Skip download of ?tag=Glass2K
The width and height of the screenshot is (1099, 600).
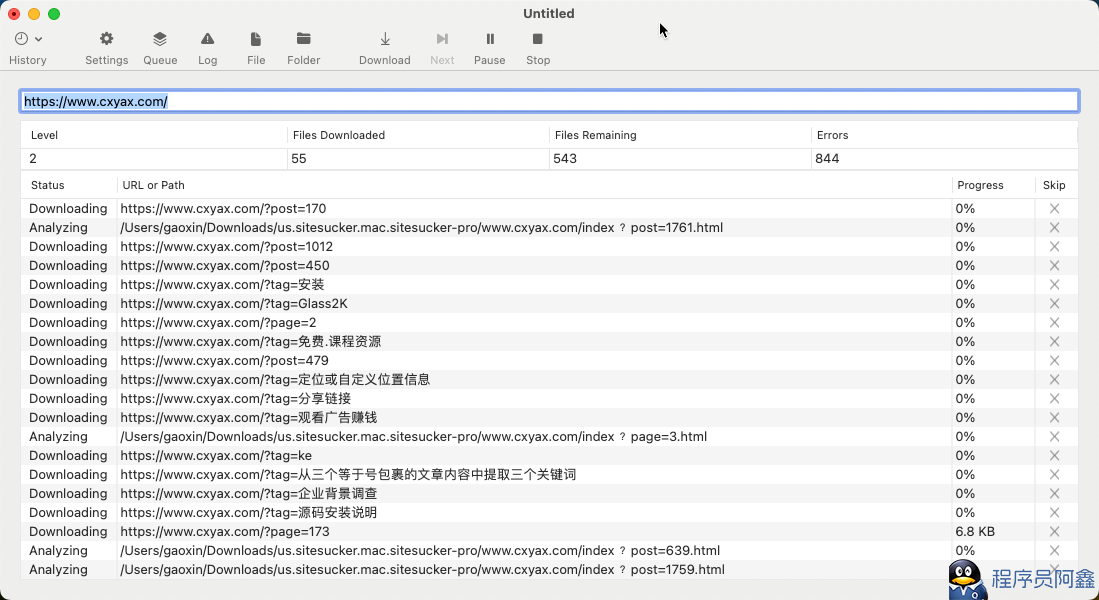tap(1053, 304)
